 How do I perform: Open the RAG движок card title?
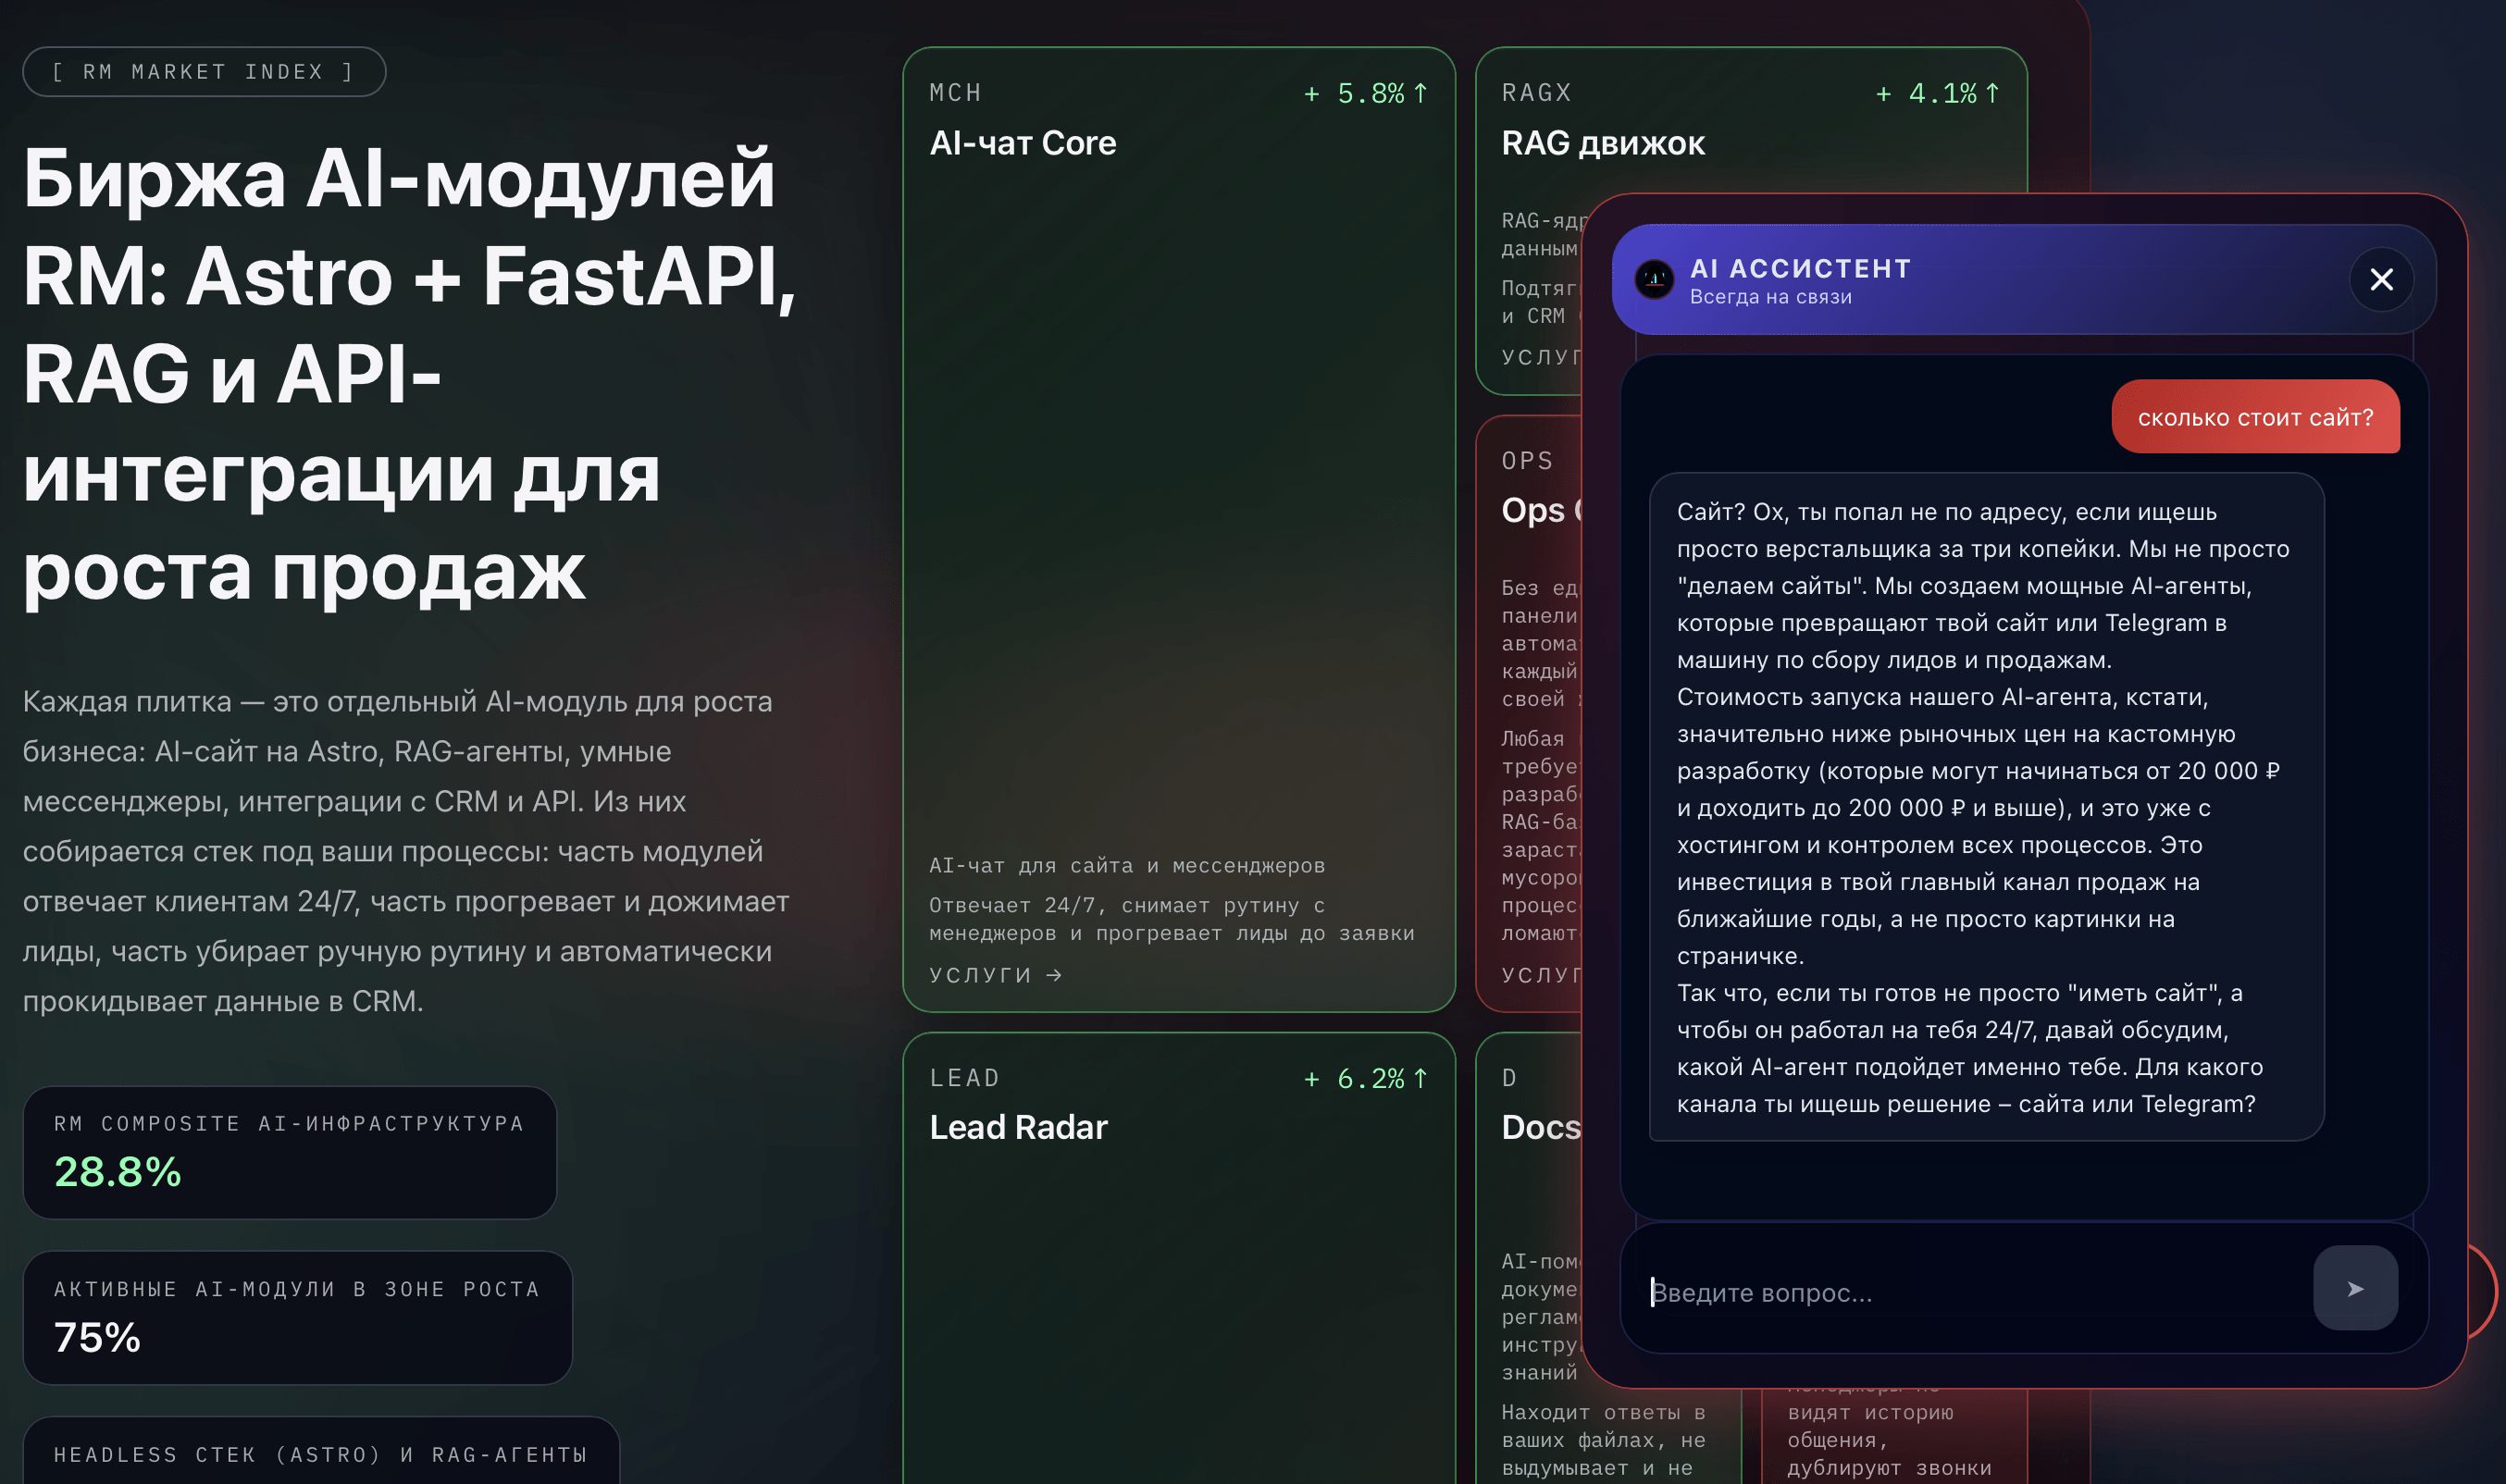coord(1602,143)
